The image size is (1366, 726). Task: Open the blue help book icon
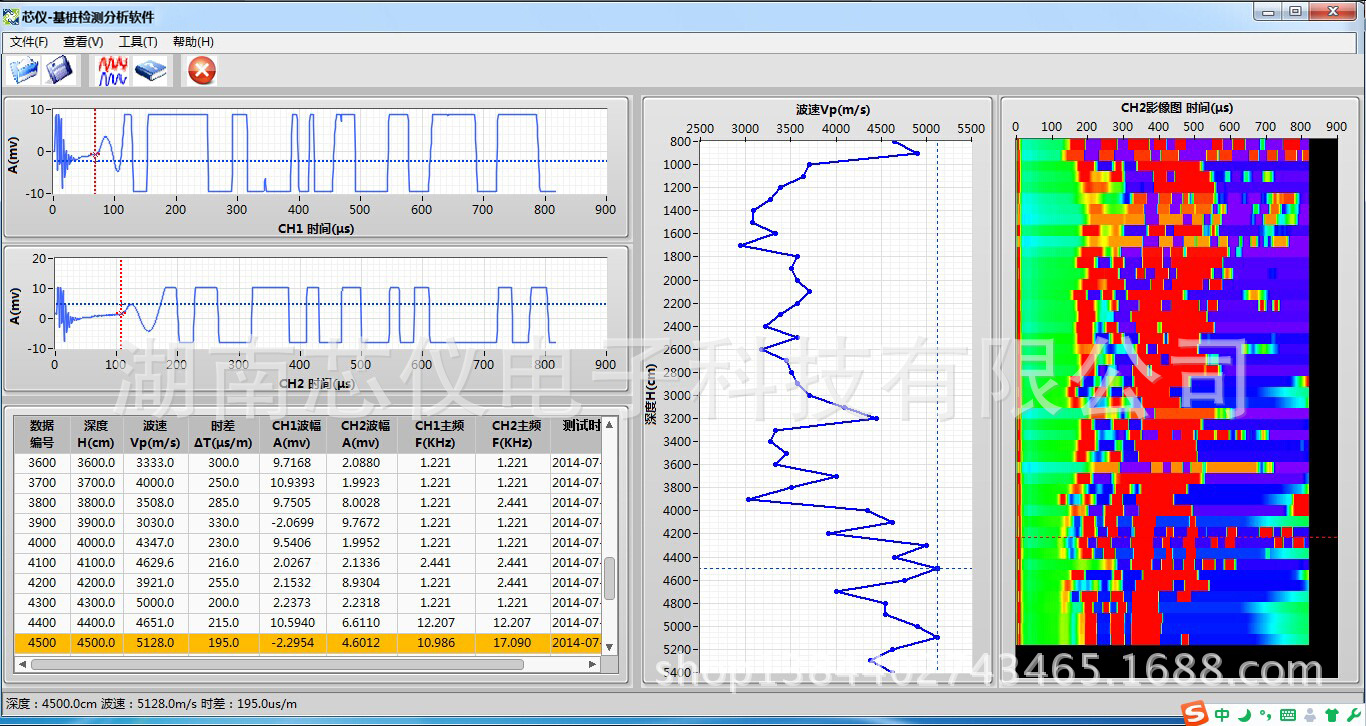click(x=150, y=70)
